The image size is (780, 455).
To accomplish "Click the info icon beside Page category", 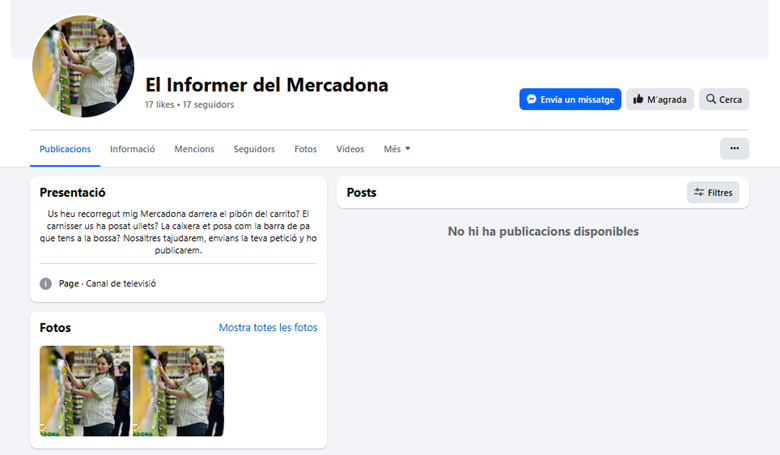I will point(46,283).
